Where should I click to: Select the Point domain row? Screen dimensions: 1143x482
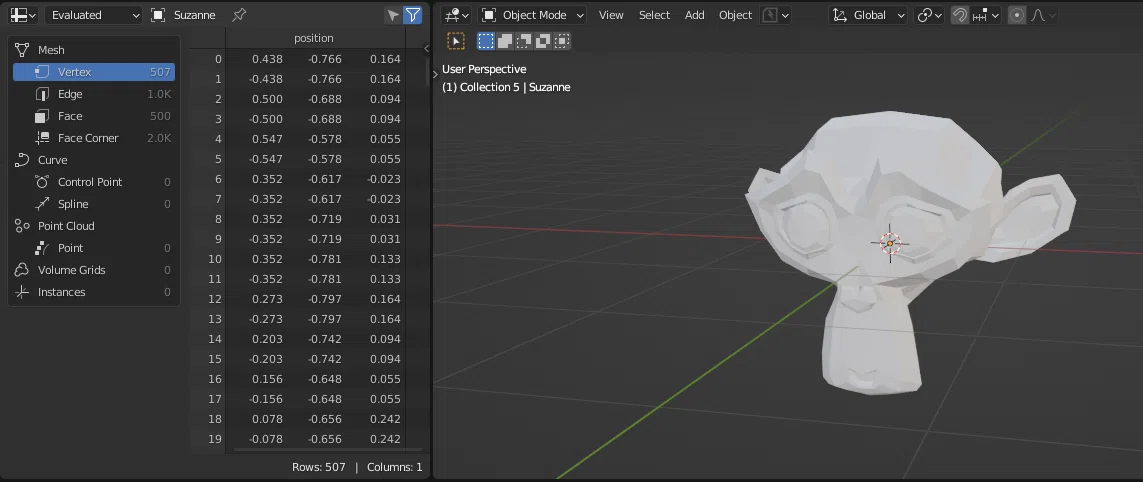coord(94,248)
